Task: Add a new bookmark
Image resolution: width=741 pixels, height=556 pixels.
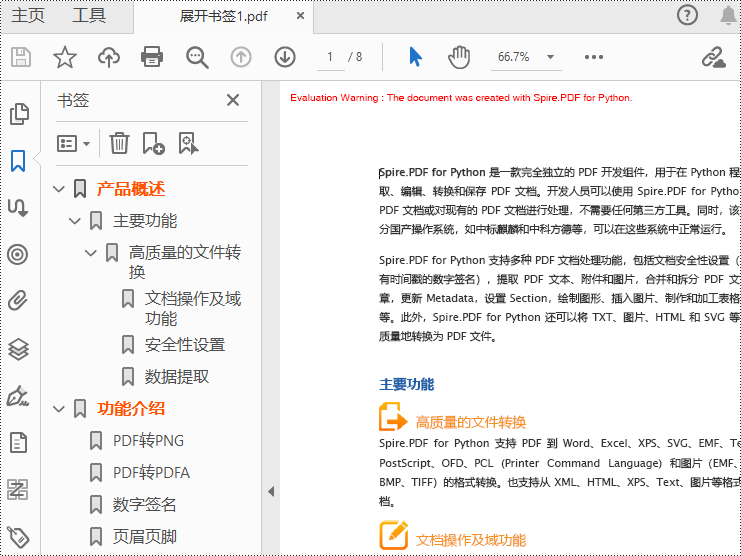Action: click(x=154, y=143)
